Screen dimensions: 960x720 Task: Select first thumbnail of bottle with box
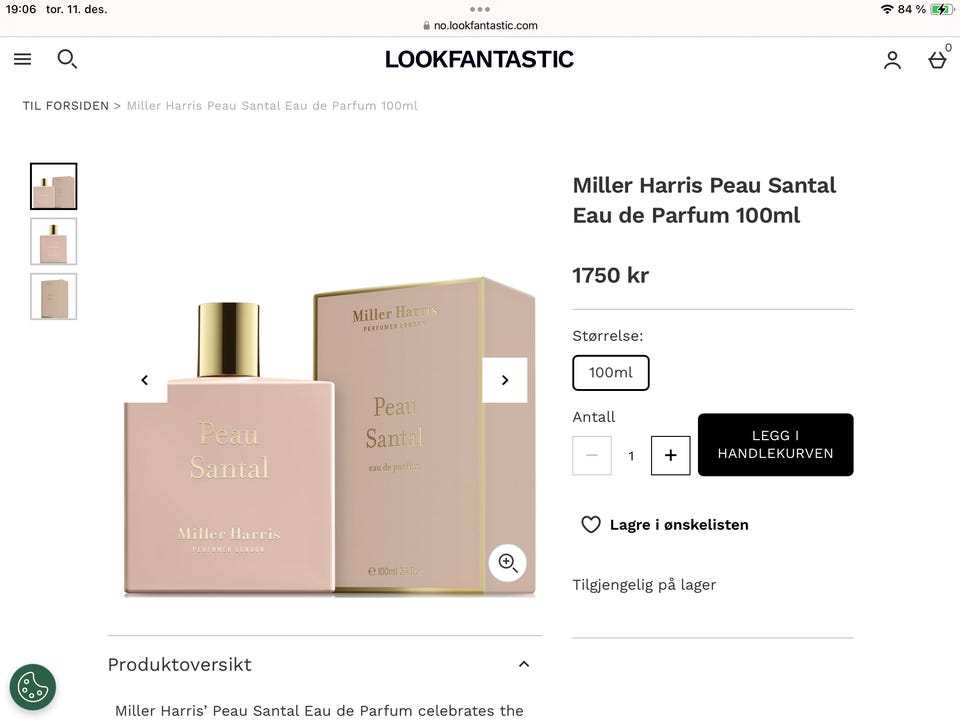pos(54,186)
